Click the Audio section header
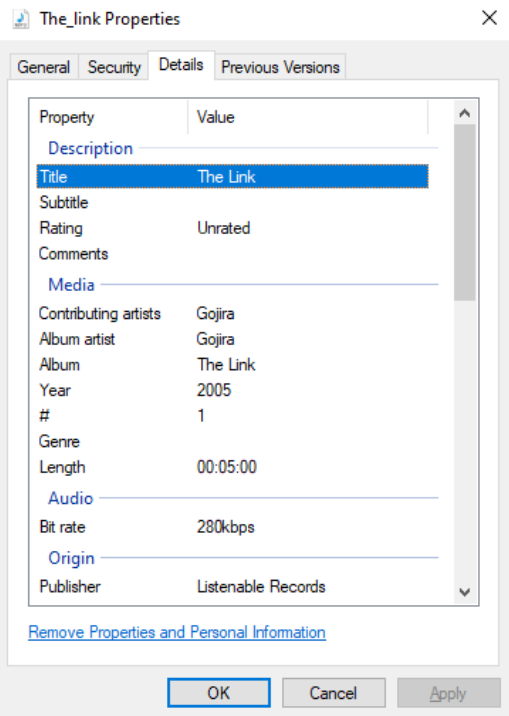Image resolution: width=509 pixels, height=716 pixels. pyautogui.click(x=71, y=498)
